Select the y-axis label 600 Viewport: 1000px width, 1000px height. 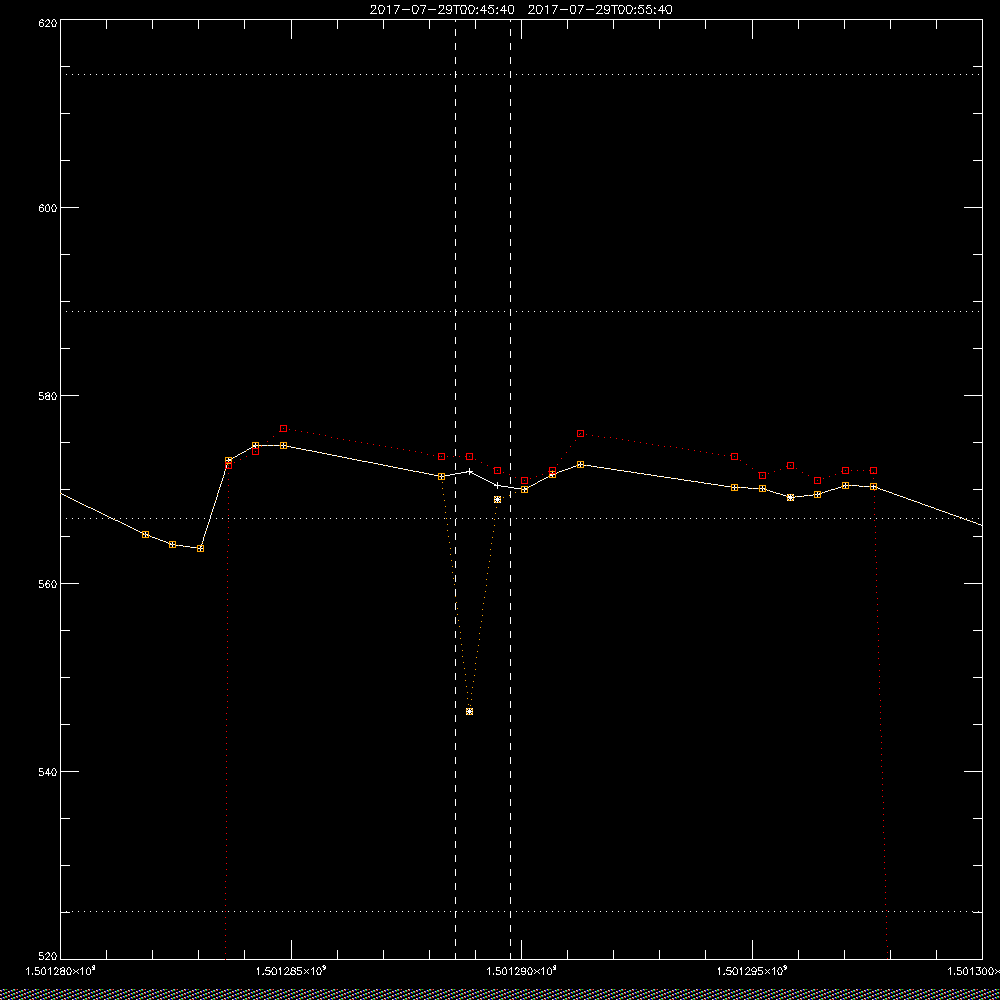pos(49,208)
